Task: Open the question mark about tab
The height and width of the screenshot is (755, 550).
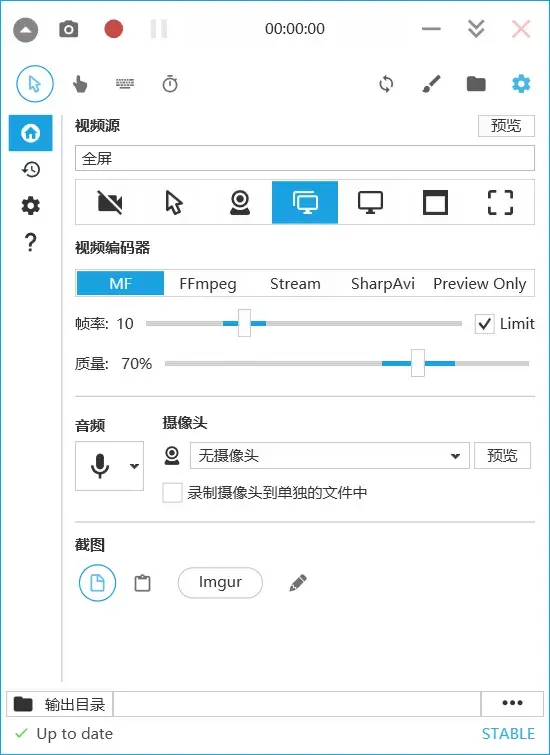Action: tap(30, 242)
